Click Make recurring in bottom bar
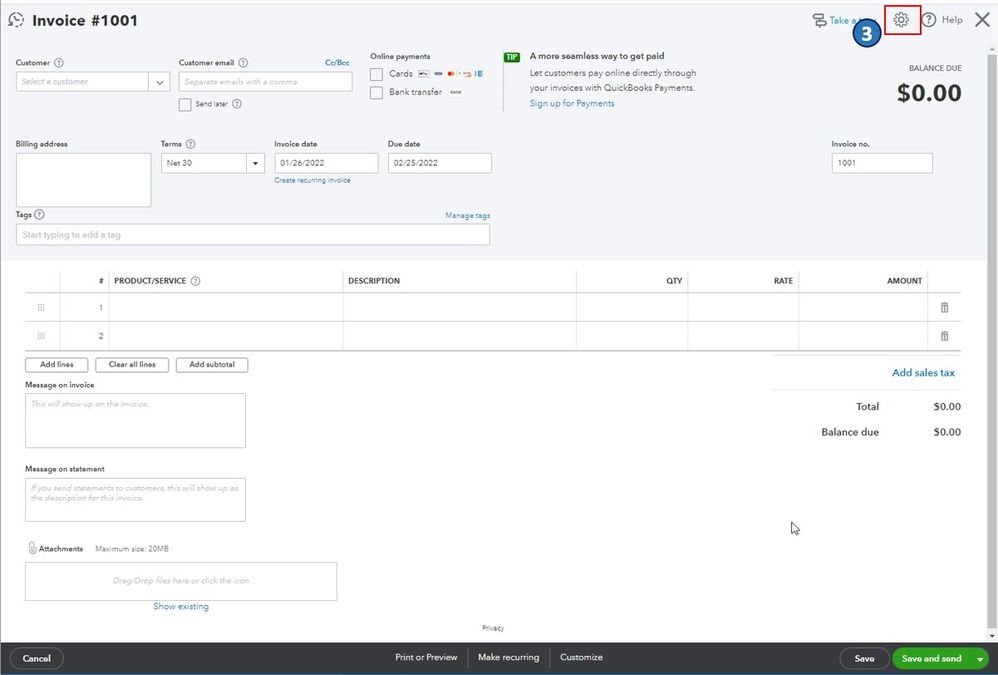The image size is (998, 675). coord(508,658)
